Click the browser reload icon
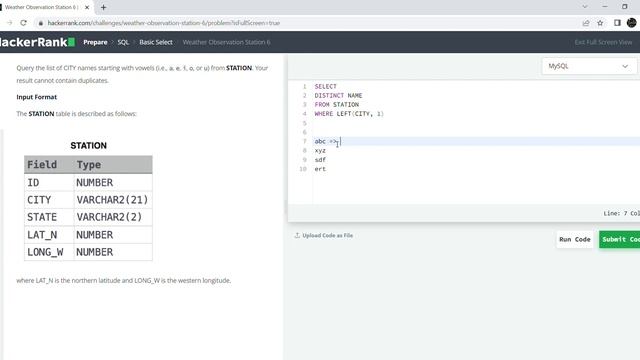The image size is (640, 360). pos(24,23)
